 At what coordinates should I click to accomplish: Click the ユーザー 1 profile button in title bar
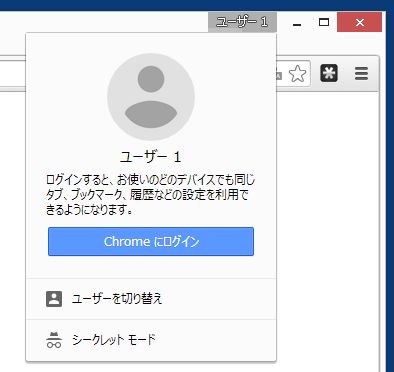[x=242, y=22]
